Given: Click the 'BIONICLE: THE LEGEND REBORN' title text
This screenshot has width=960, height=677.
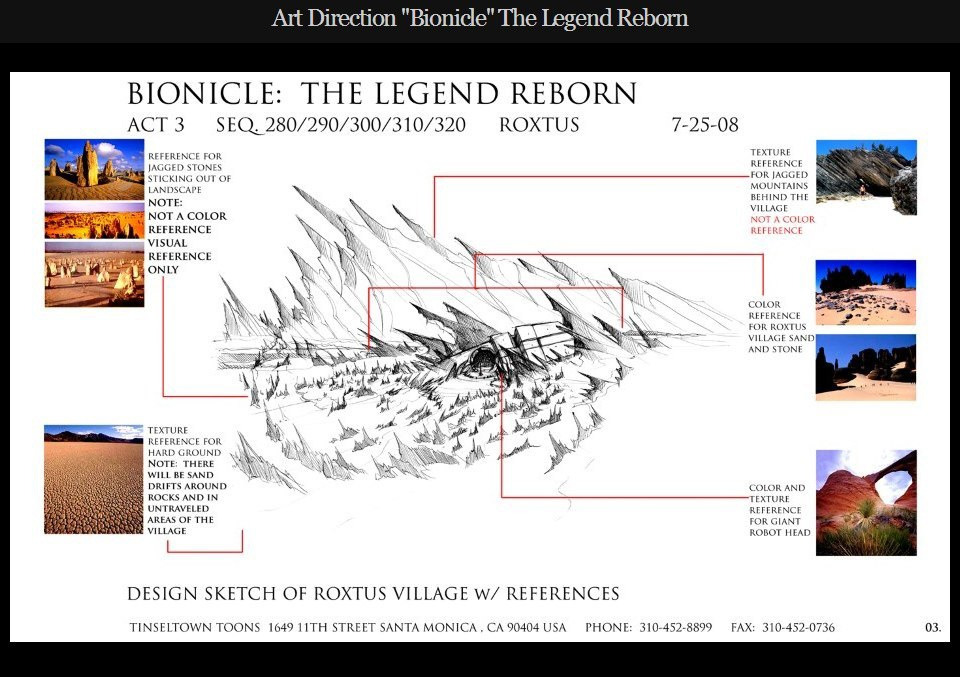Looking at the screenshot, I should (x=382, y=94).
